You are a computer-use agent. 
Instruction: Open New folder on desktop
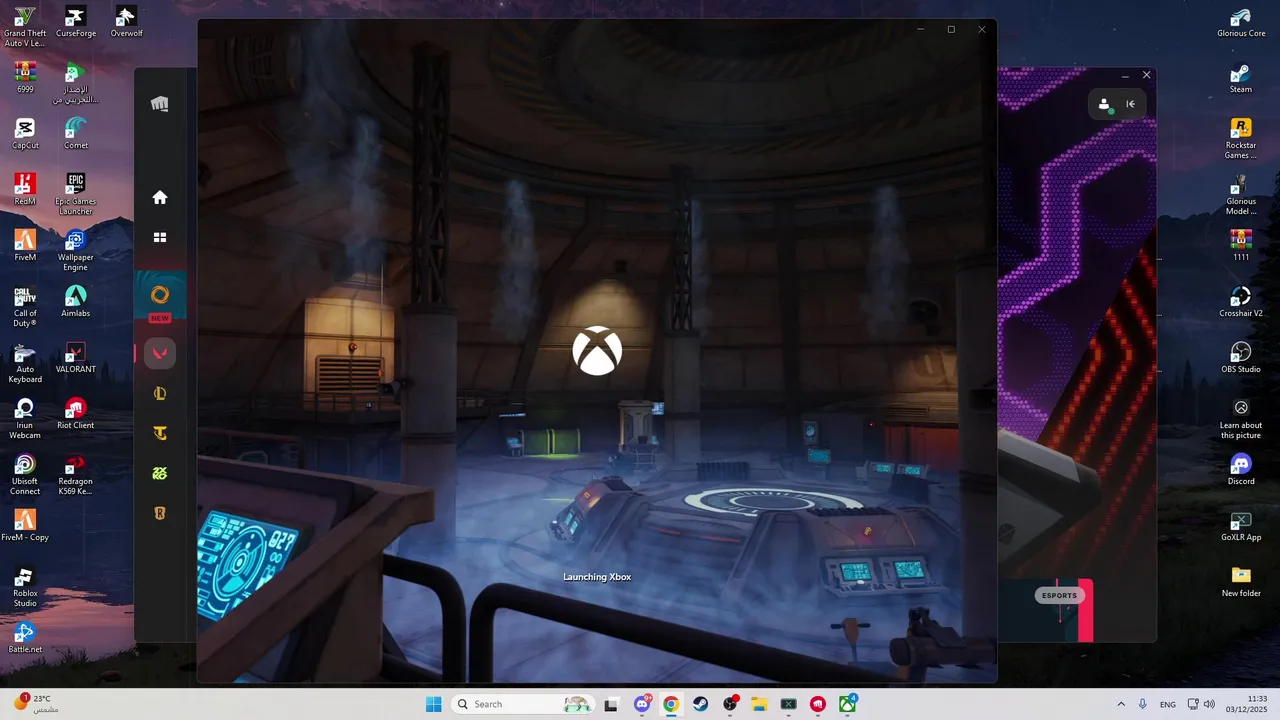[1241, 582]
